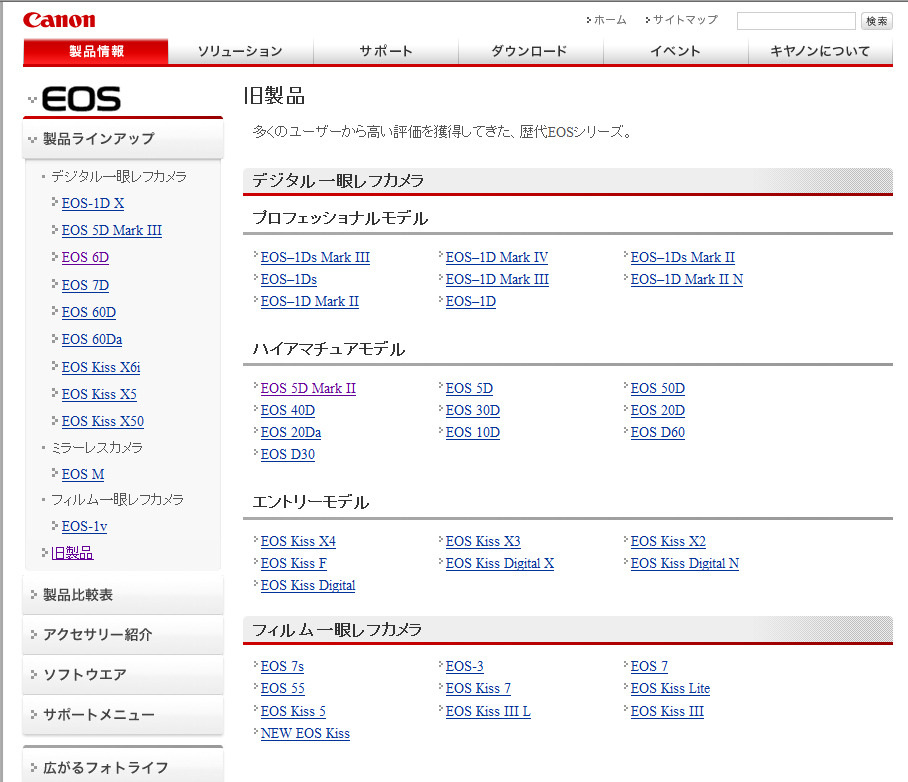The width and height of the screenshot is (908, 782).
Task: Open the ホーム link at top
Action: (x=609, y=20)
